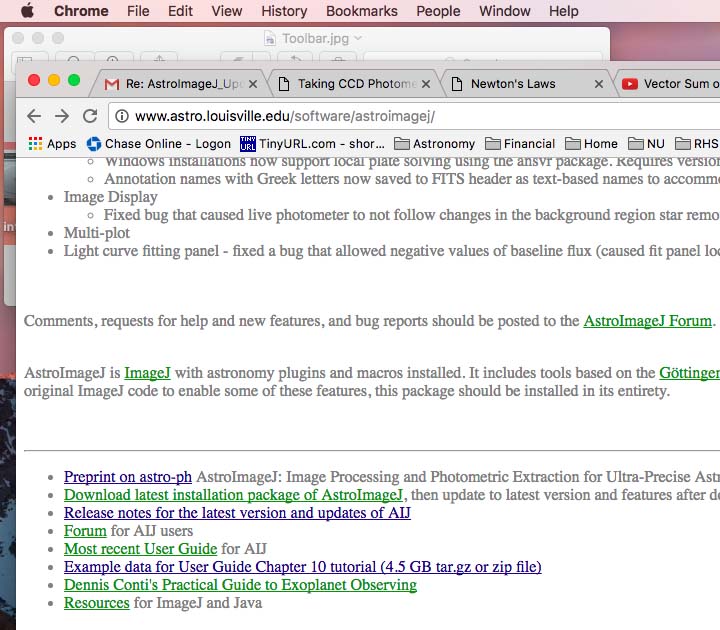Switch to the Vector Sum YouTube tab

670,84
